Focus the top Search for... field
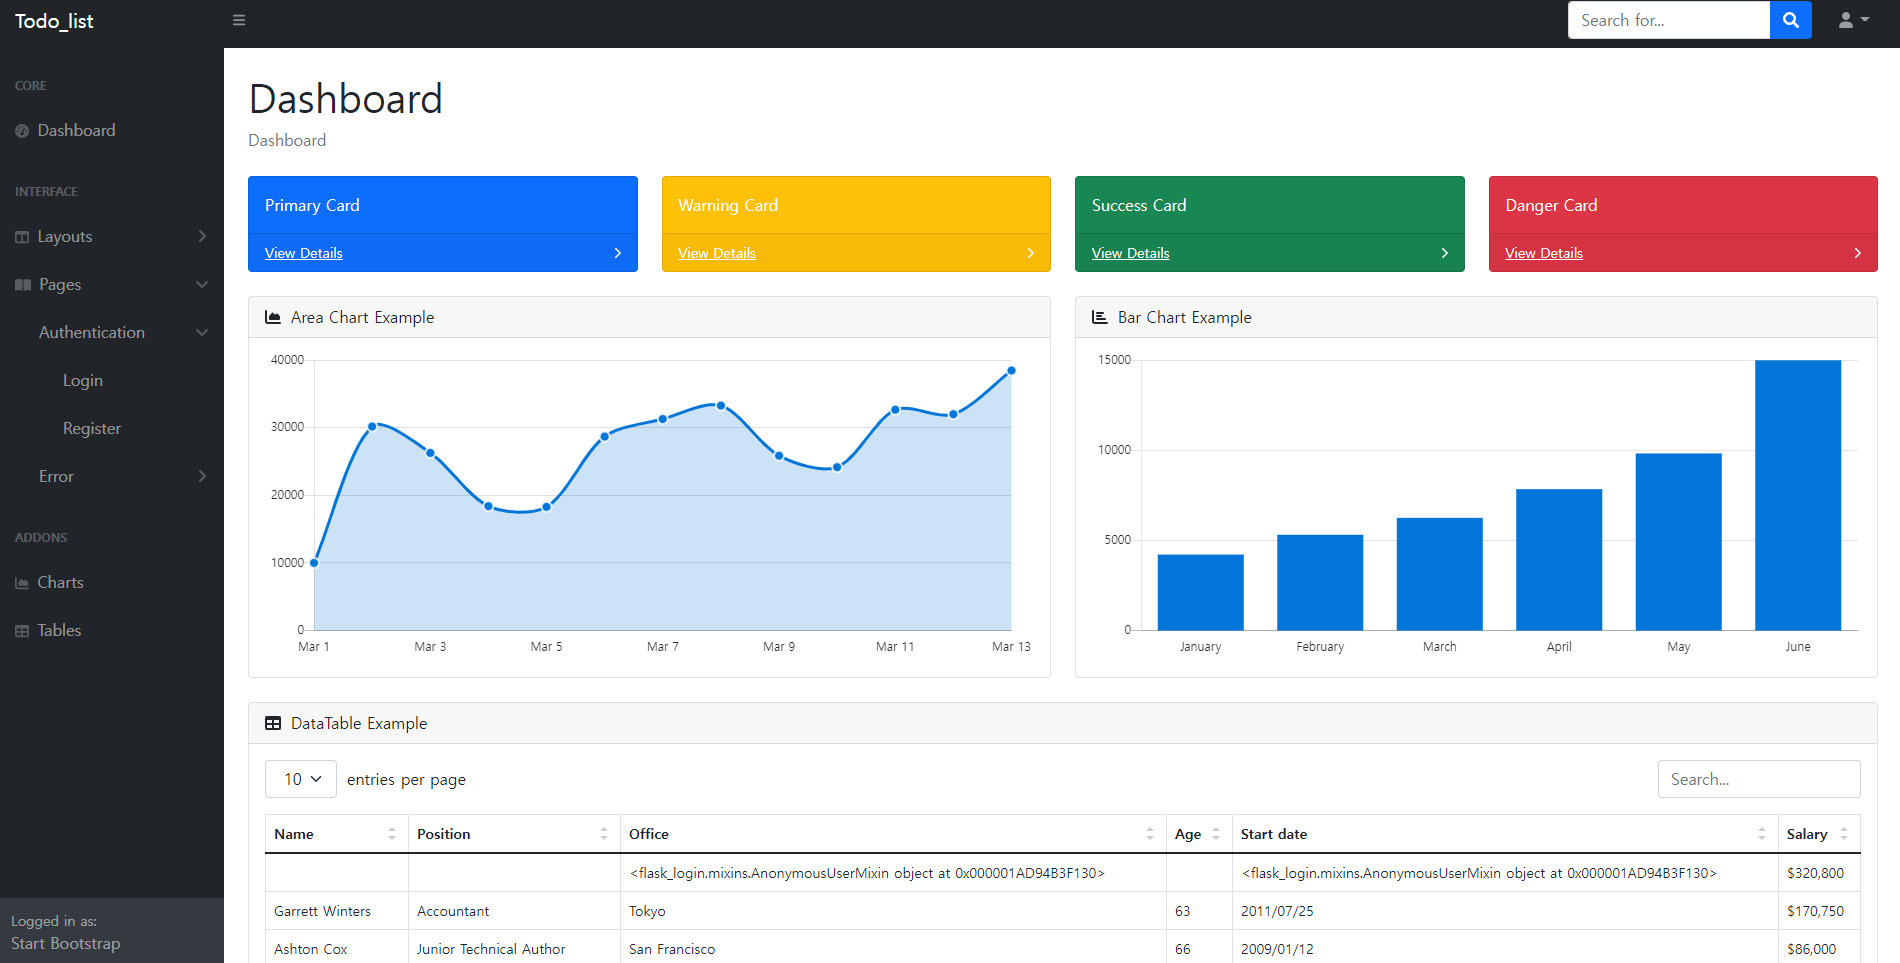Viewport: 1900px width, 963px height. (1669, 20)
